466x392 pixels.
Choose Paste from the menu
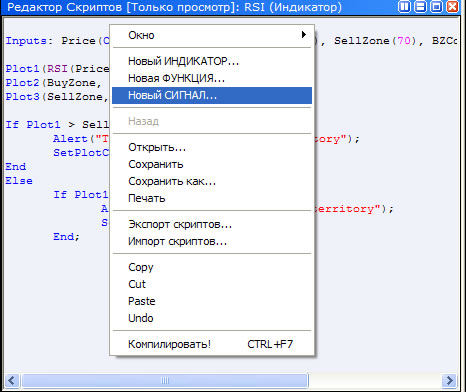click(x=212, y=301)
